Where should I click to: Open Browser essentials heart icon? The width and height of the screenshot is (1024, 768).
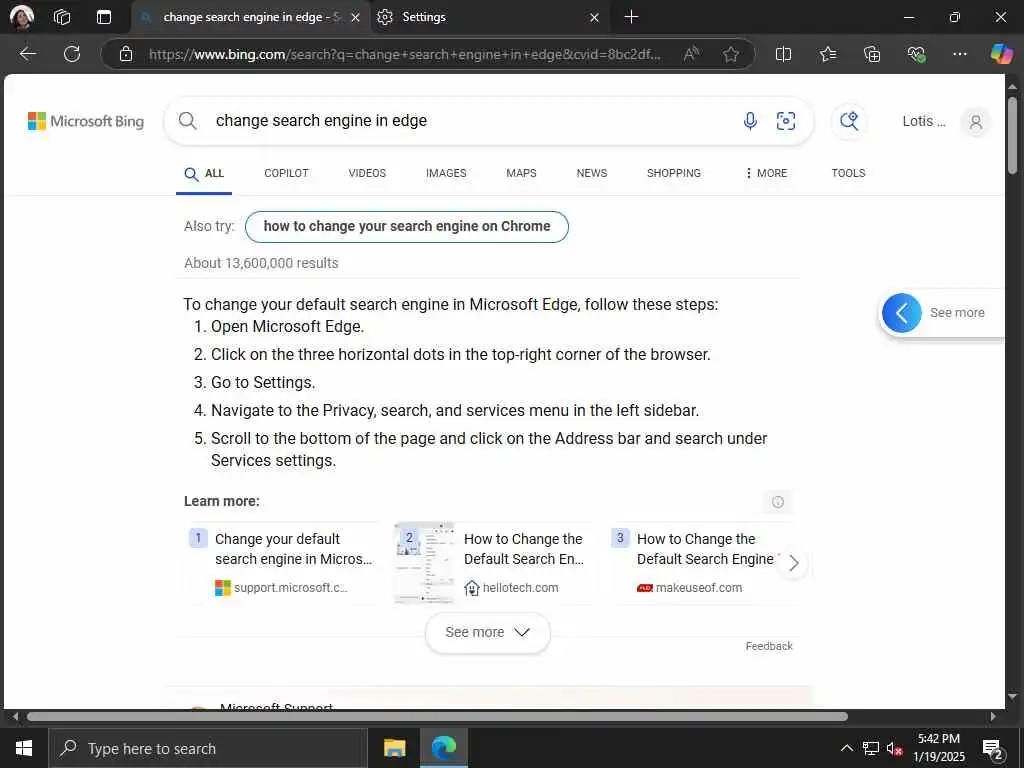(x=916, y=54)
